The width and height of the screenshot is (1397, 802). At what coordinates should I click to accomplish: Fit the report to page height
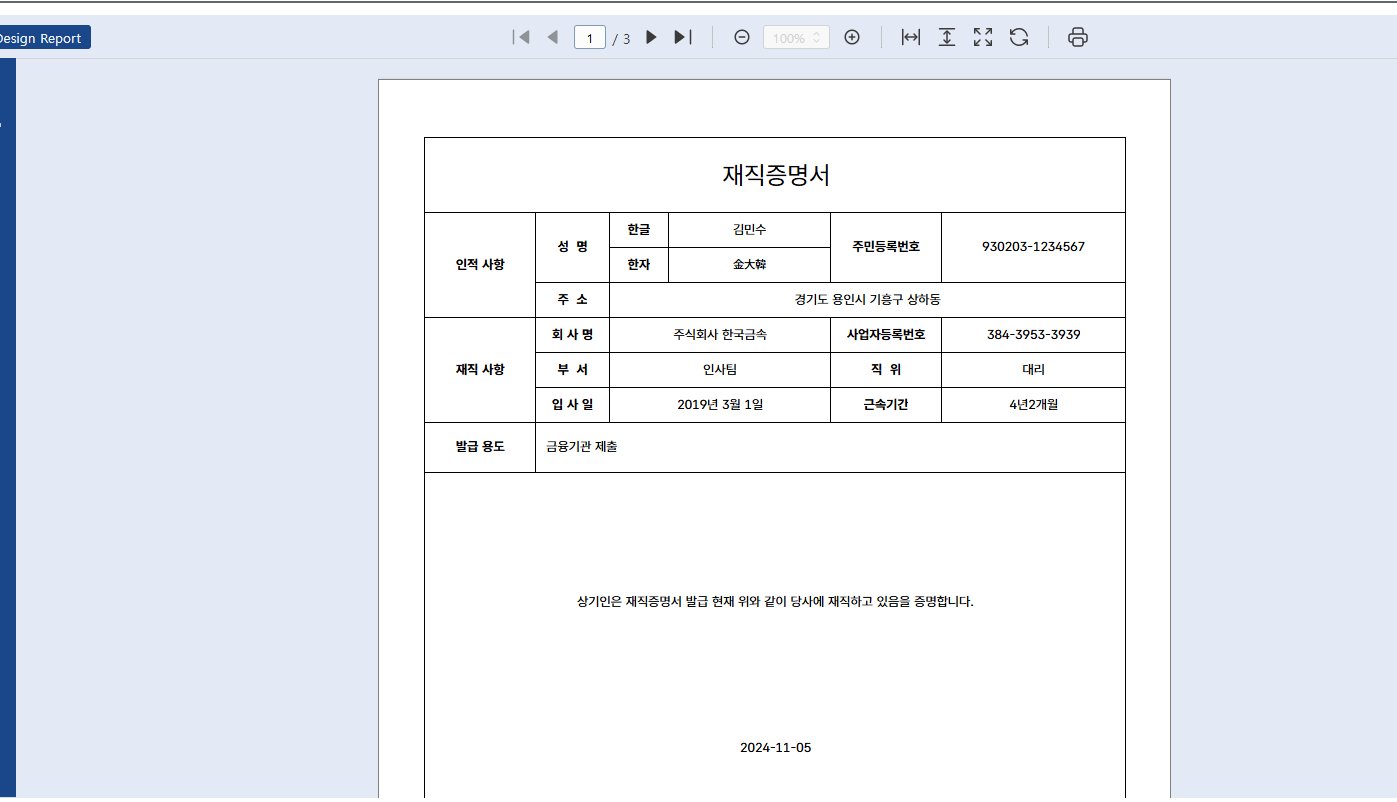pos(946,37)
